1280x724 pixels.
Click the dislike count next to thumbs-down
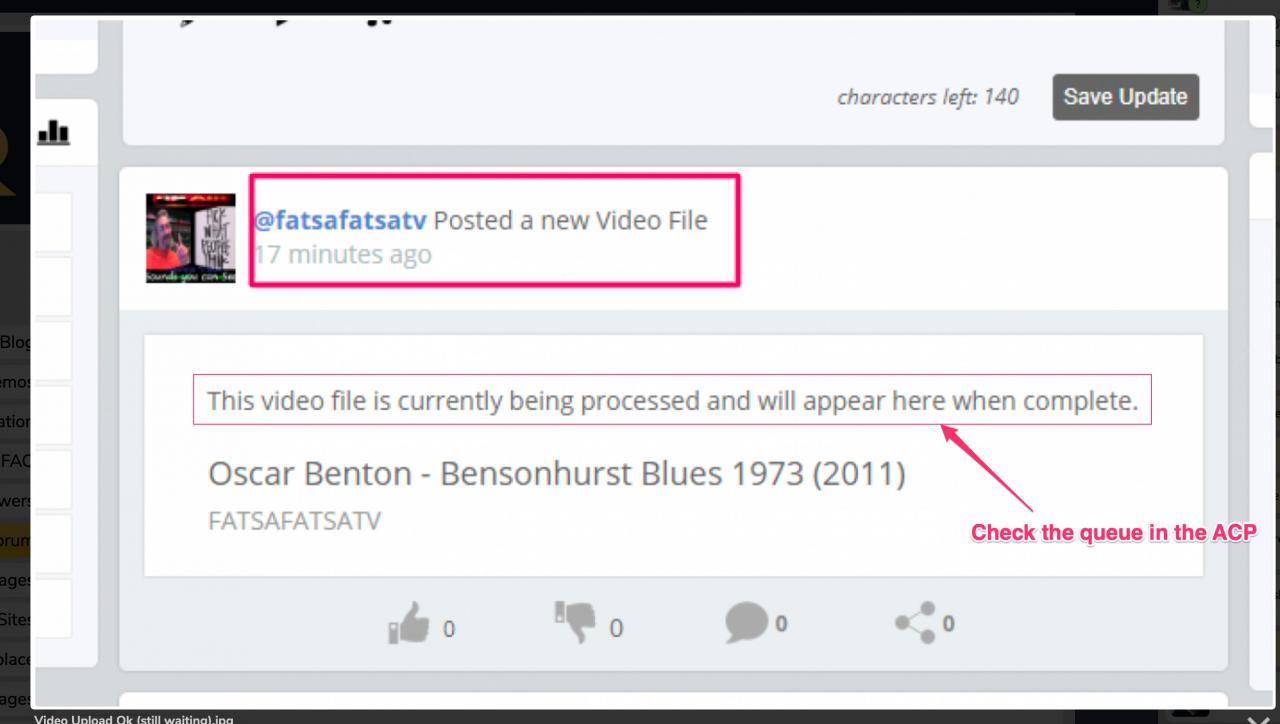[x=616, y=629]
